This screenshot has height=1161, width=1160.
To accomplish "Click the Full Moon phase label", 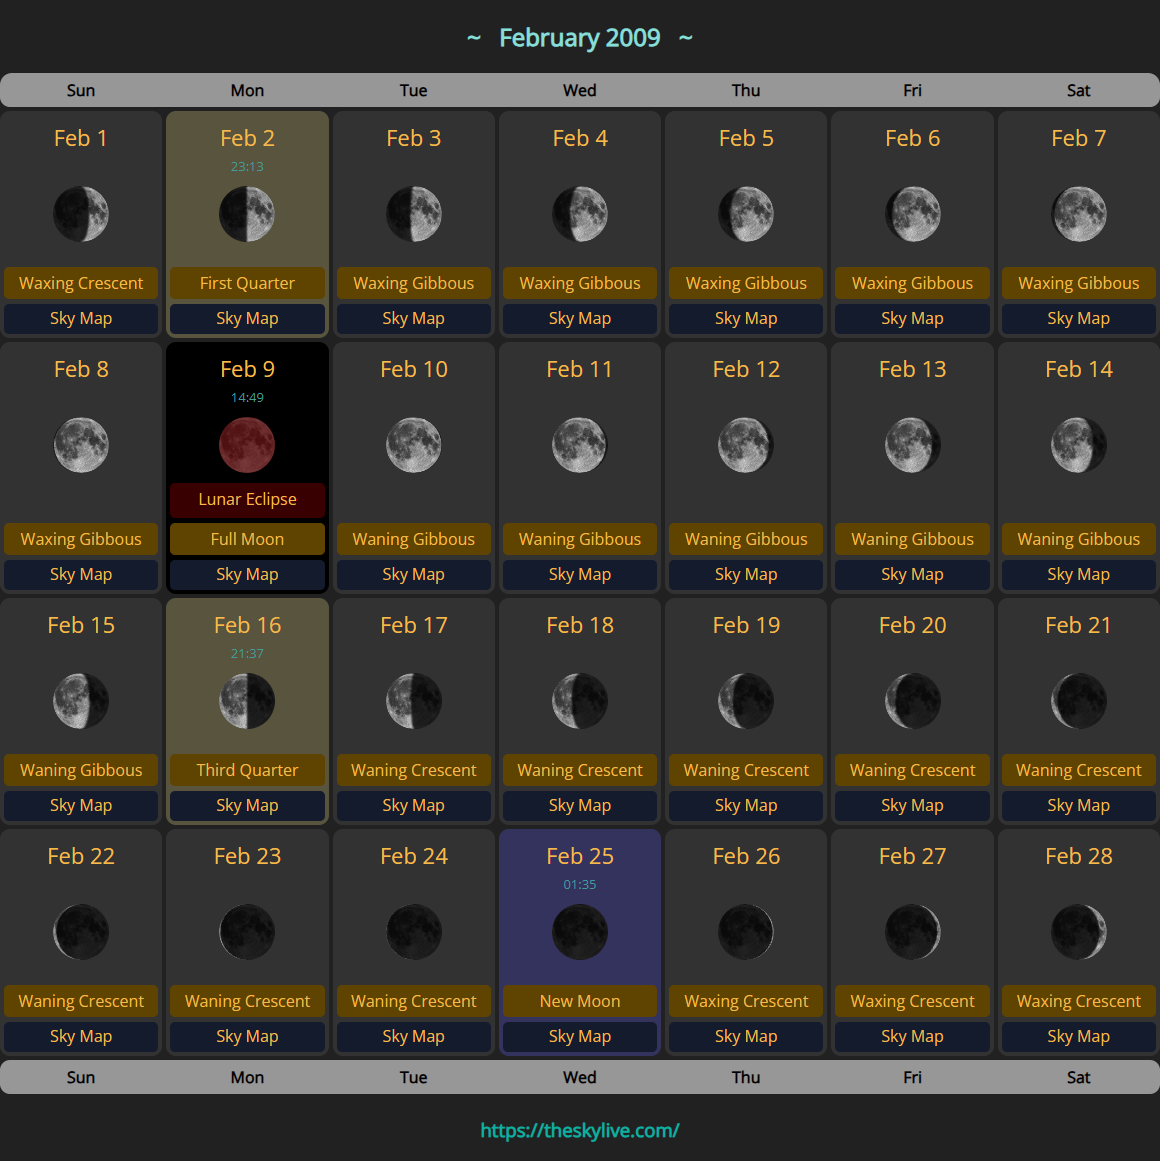I will coord(247,539).
